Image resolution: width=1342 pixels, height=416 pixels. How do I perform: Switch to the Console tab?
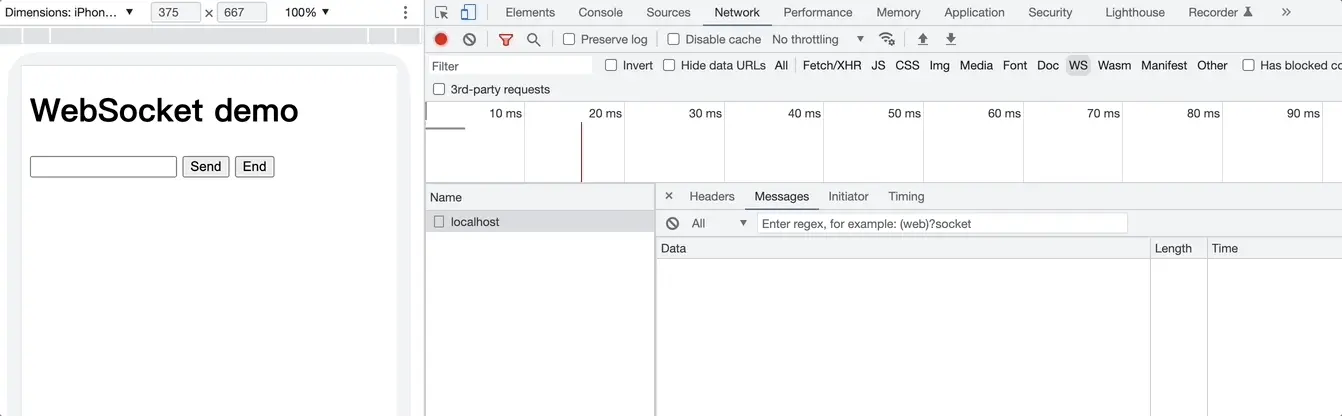coord(600,12)
